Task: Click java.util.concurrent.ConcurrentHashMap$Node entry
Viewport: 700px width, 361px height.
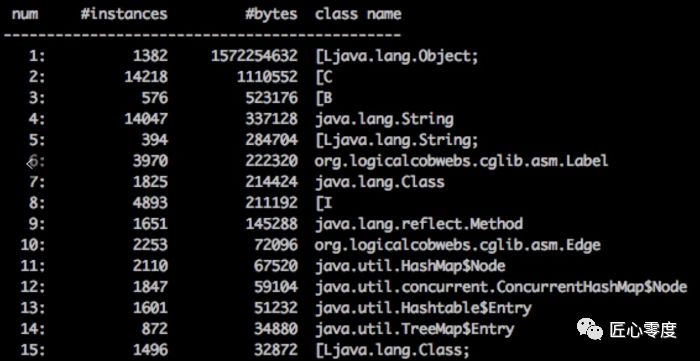Action: pyautogui.click(x=501, y=287)
